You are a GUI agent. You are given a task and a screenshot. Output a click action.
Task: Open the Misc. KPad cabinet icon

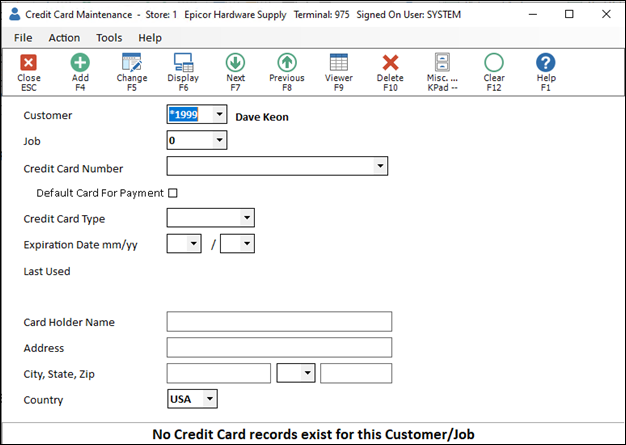click(x=442, y=62)
